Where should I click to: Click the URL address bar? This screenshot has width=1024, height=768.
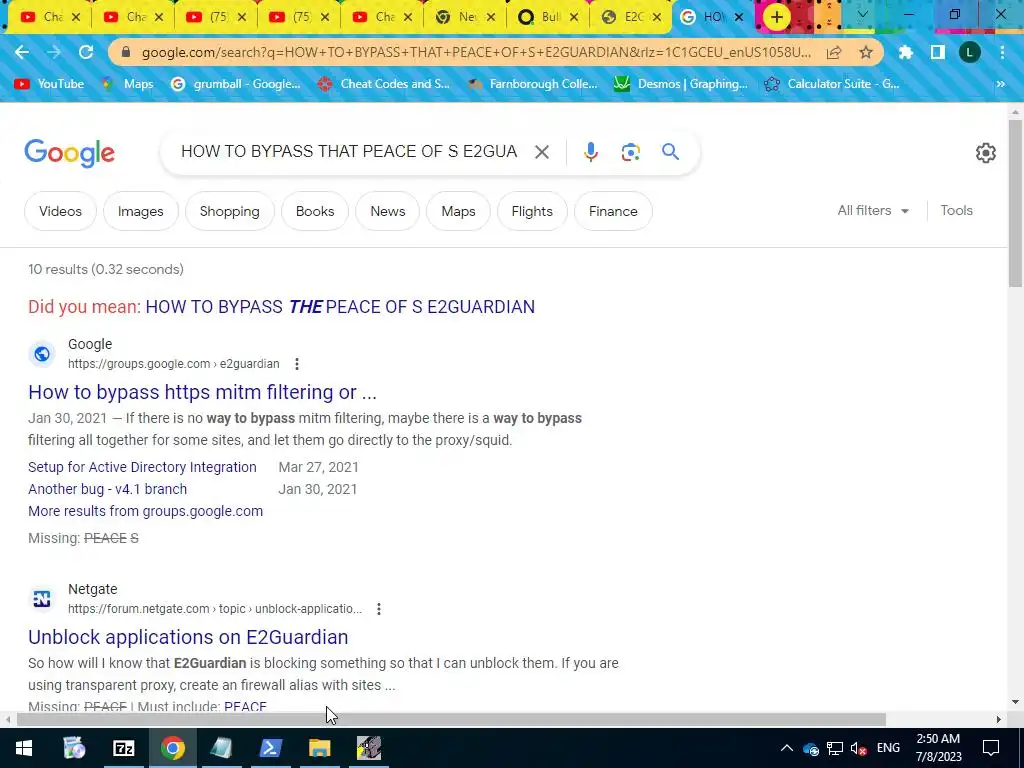tap(476, 53)
